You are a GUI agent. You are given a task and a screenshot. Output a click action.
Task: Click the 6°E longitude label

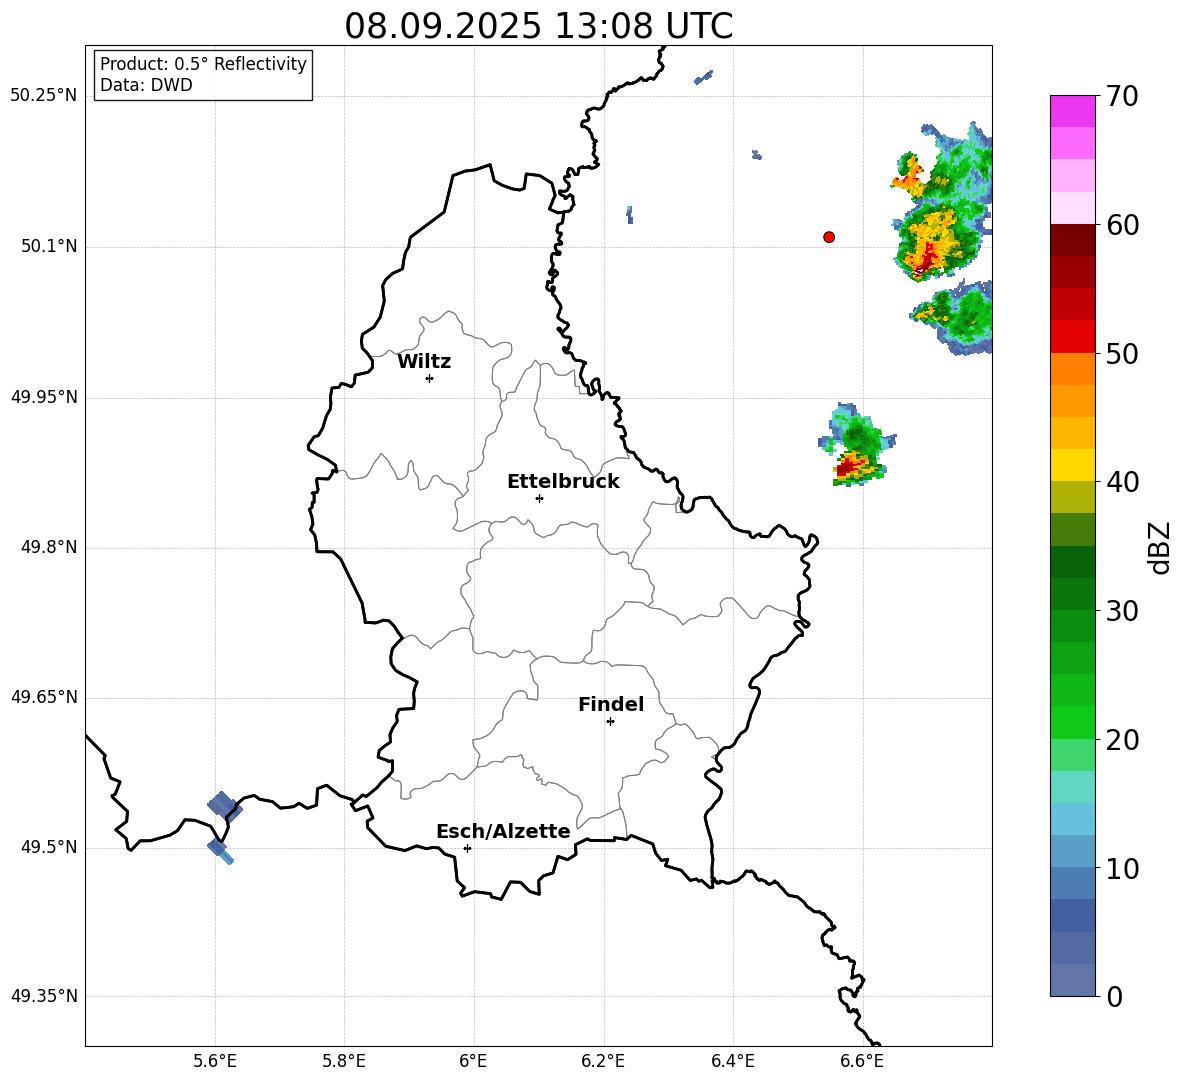click(473, 1061)
